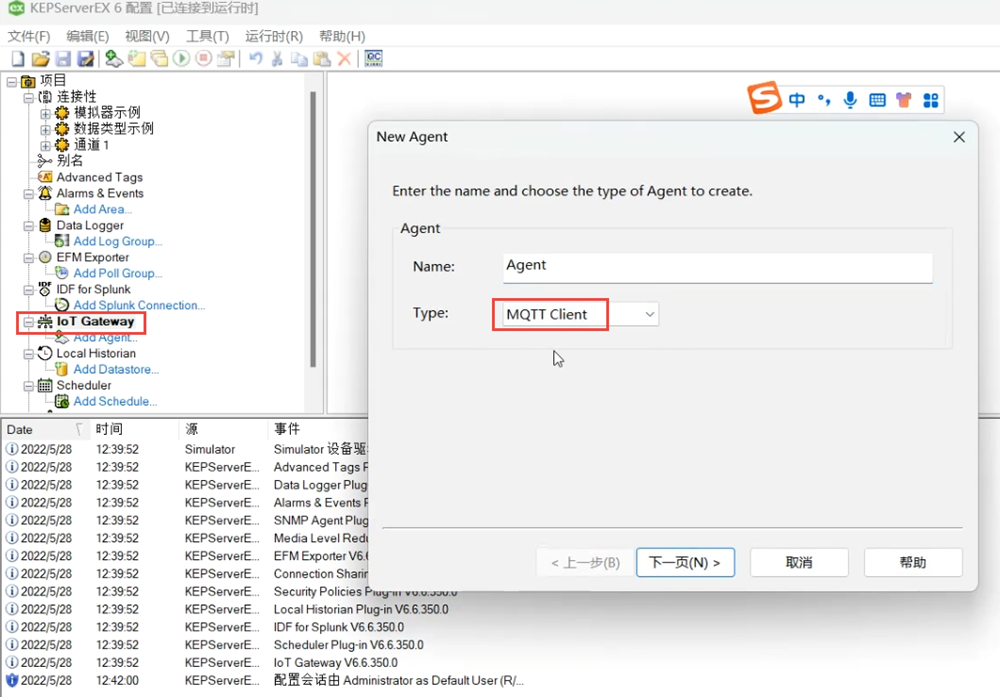The width and height of the screenshot is (1000, 697).
Task: Toggle the Chinese/English 中 input mode
Action: point(797,100)
